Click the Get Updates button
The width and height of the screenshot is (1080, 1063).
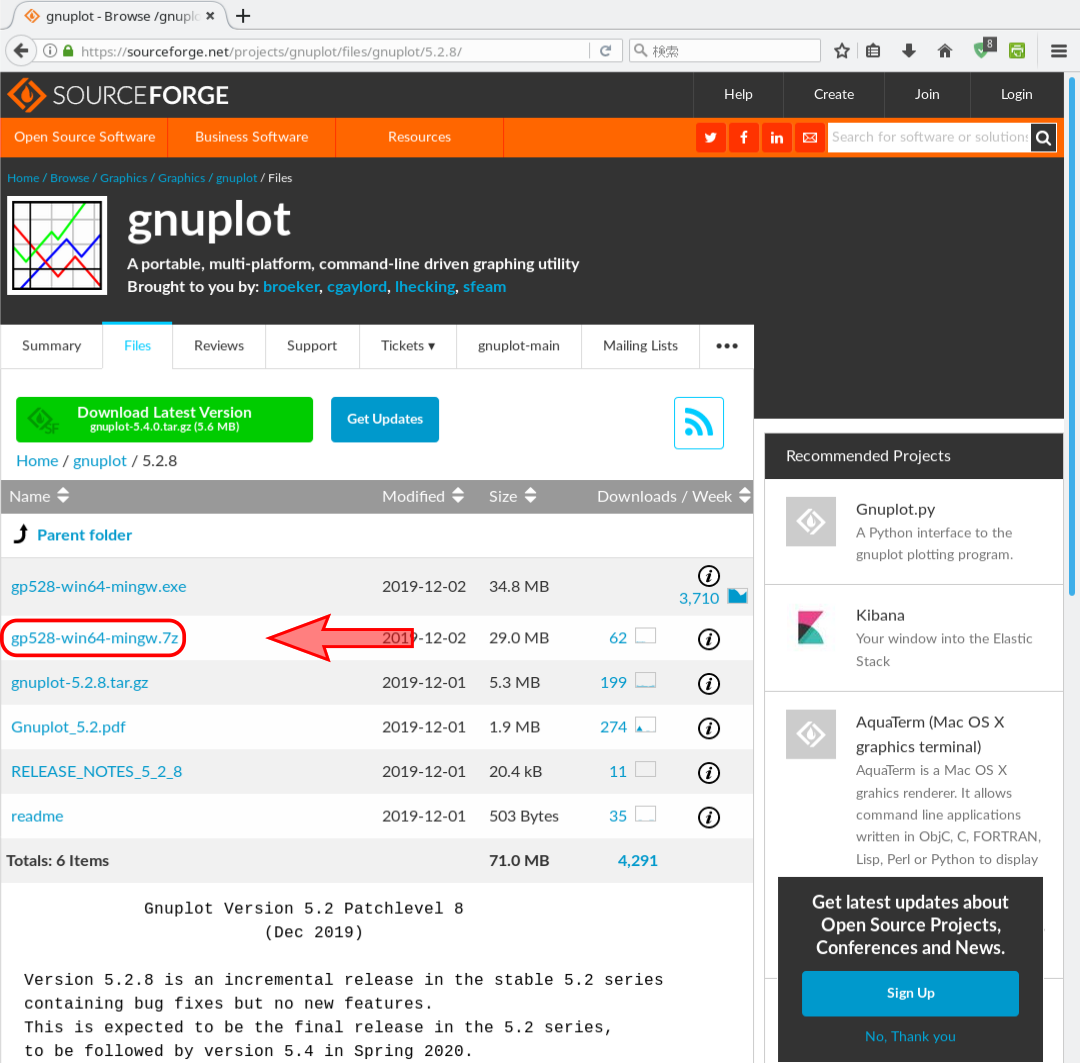coord(385,420)
